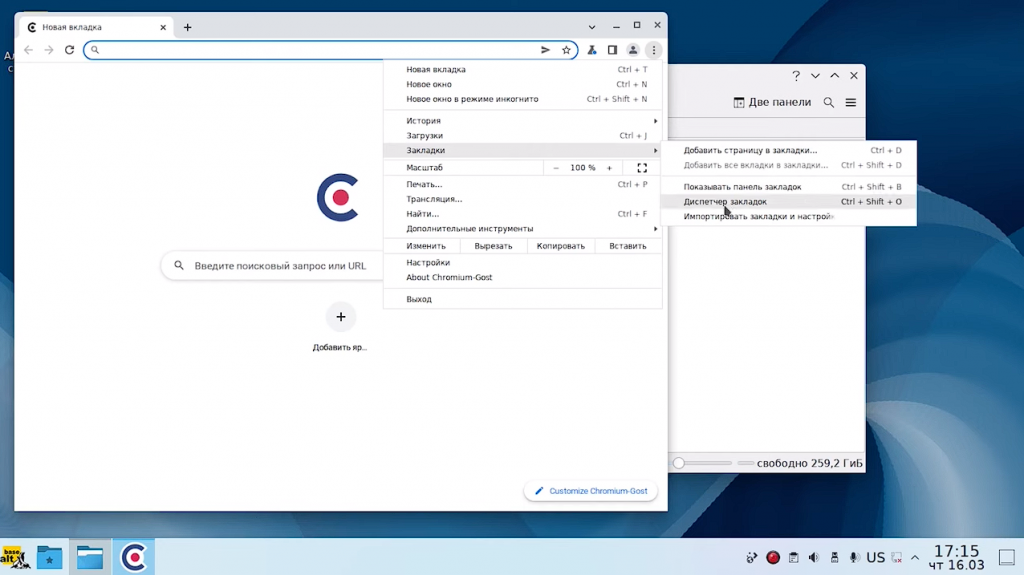1024x575 pixels.
Task: Adjust the zoom slider in file manager
Action: (x=679, y=463)
